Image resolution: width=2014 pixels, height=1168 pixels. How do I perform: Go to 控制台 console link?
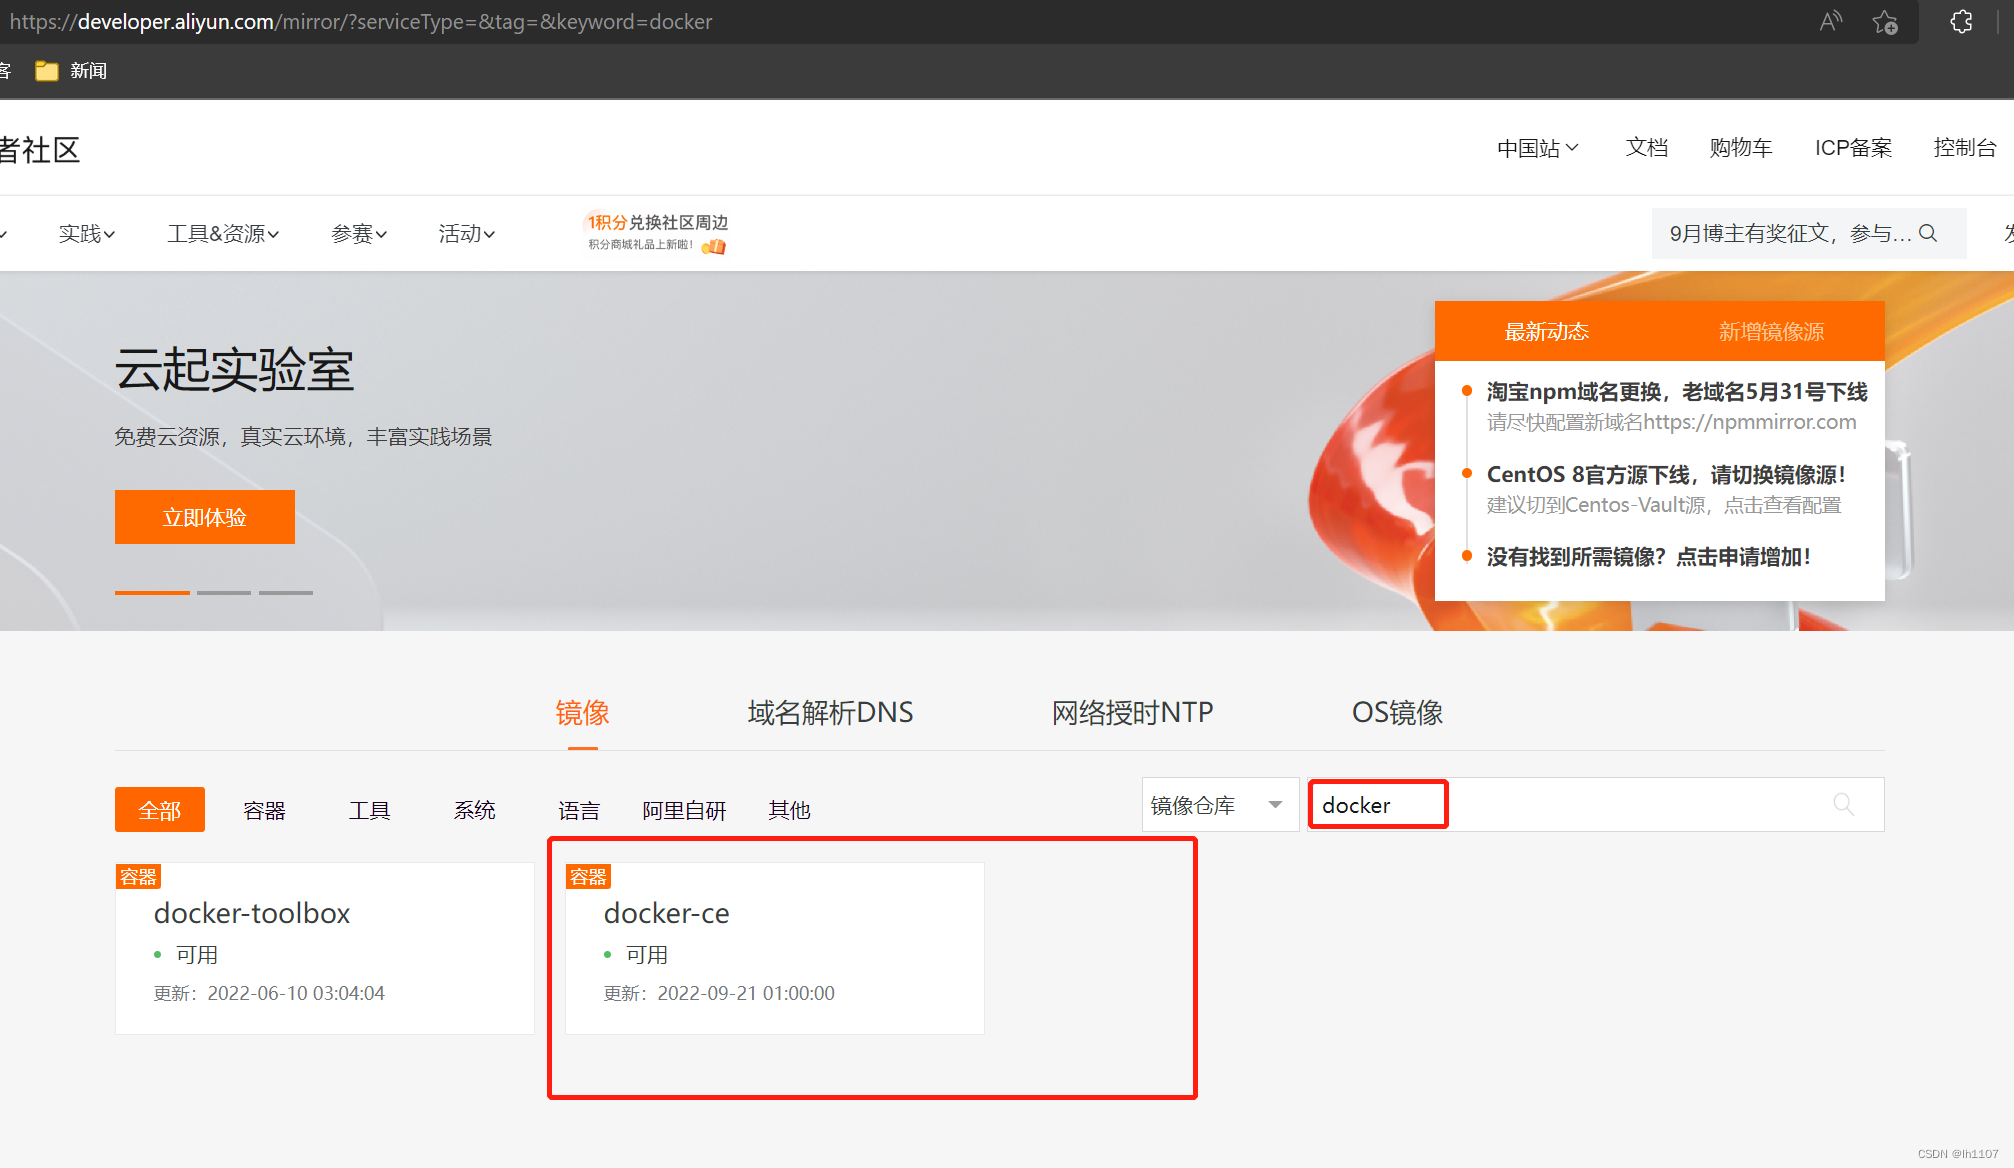(1964, 148)
